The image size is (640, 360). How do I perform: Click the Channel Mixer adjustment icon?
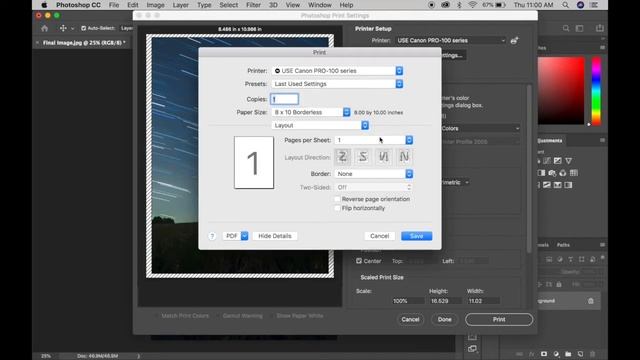(x=563, y=173)
